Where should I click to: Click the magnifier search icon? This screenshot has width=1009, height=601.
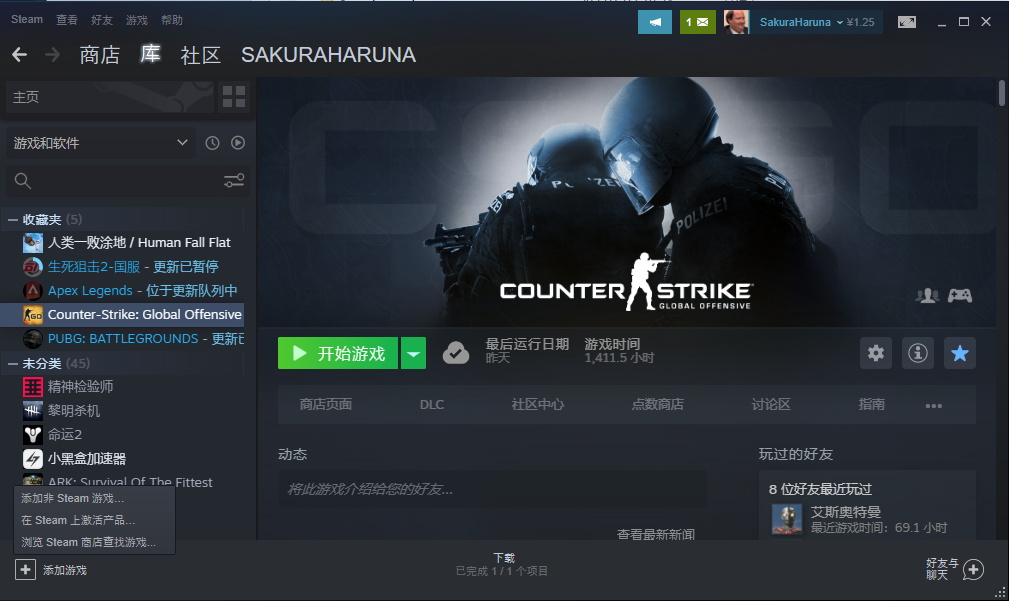(x=23, y=181)
